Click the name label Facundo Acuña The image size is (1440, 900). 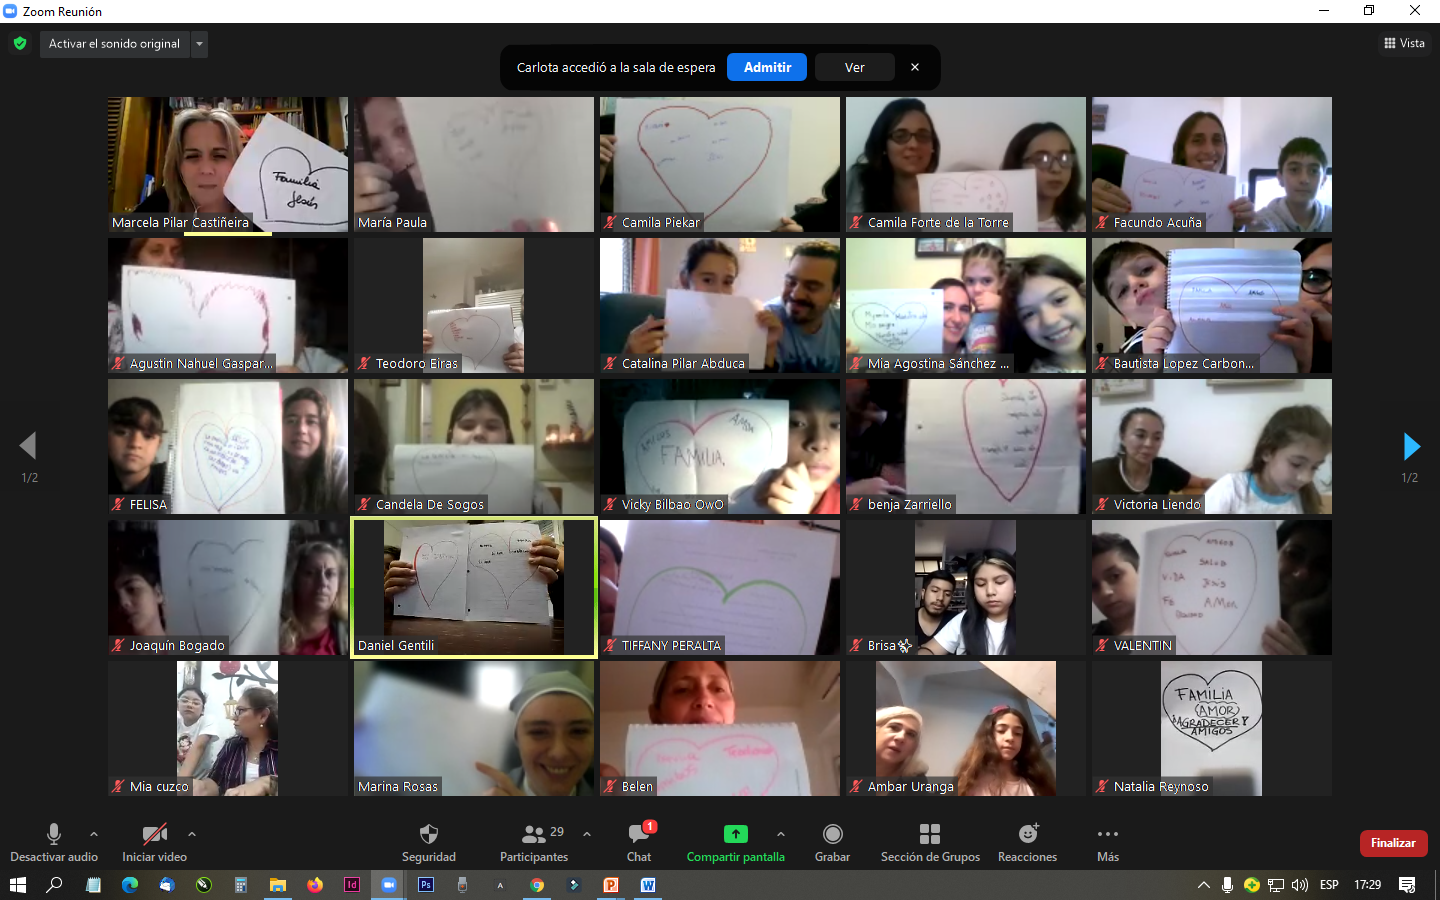[x=1158, y=223]
